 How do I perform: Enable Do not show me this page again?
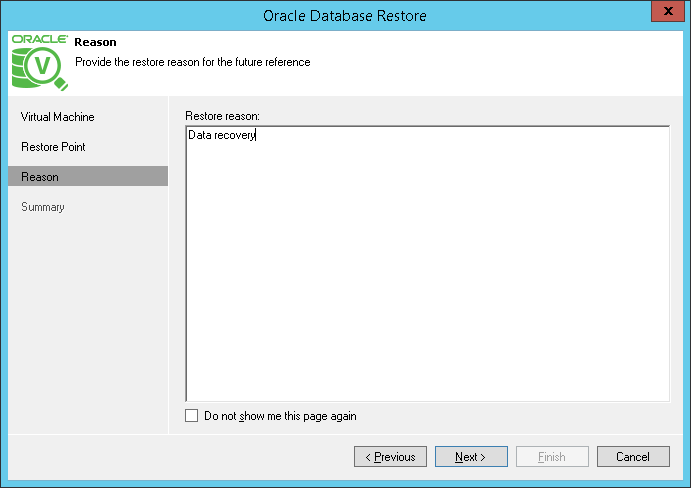(x=192, y=416)
